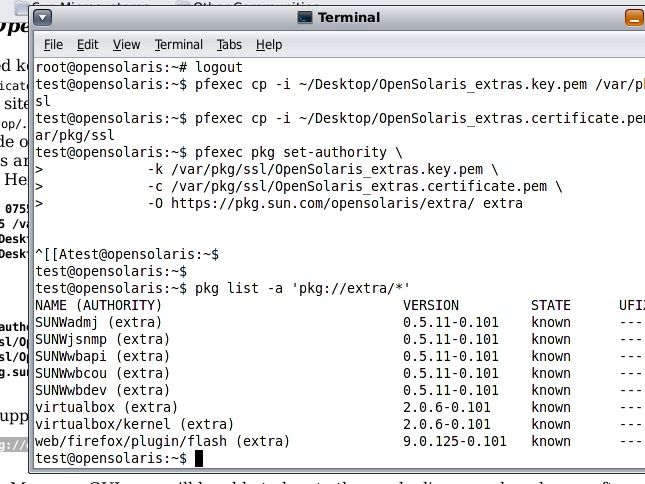Click the virtualbox/kernel (extra) package line

(x=135, y=424)
